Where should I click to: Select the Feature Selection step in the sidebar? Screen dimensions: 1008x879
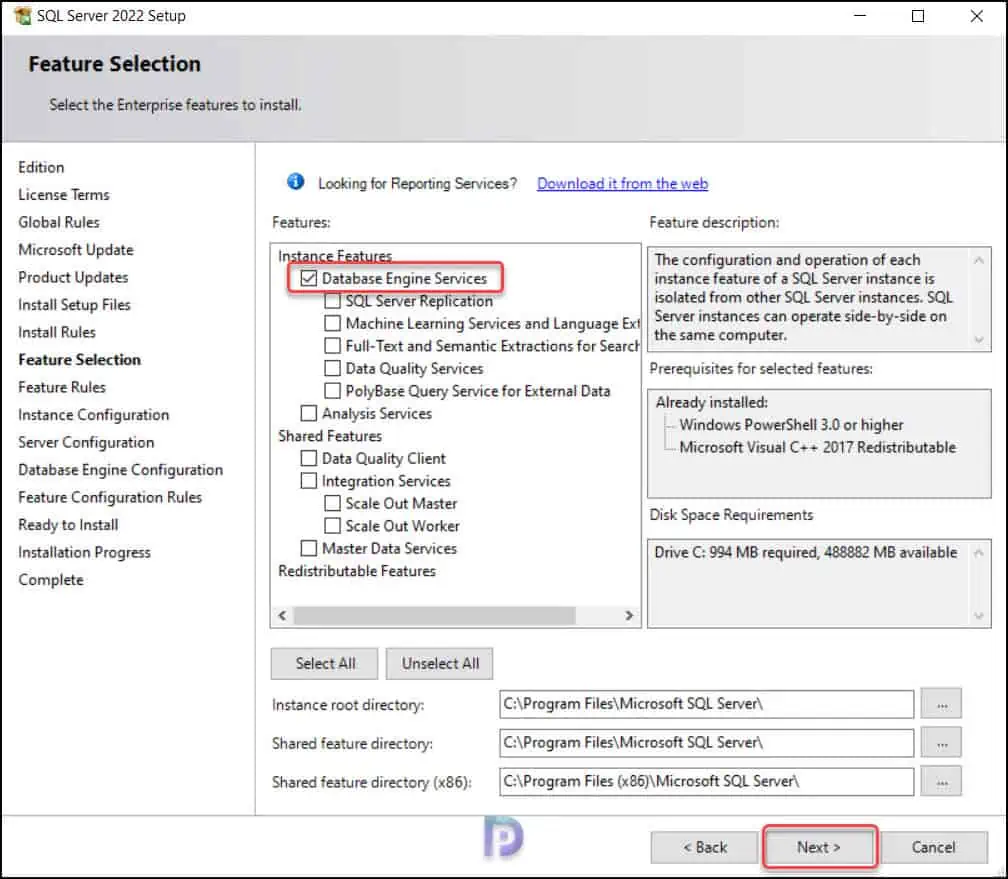coord(79,360)
